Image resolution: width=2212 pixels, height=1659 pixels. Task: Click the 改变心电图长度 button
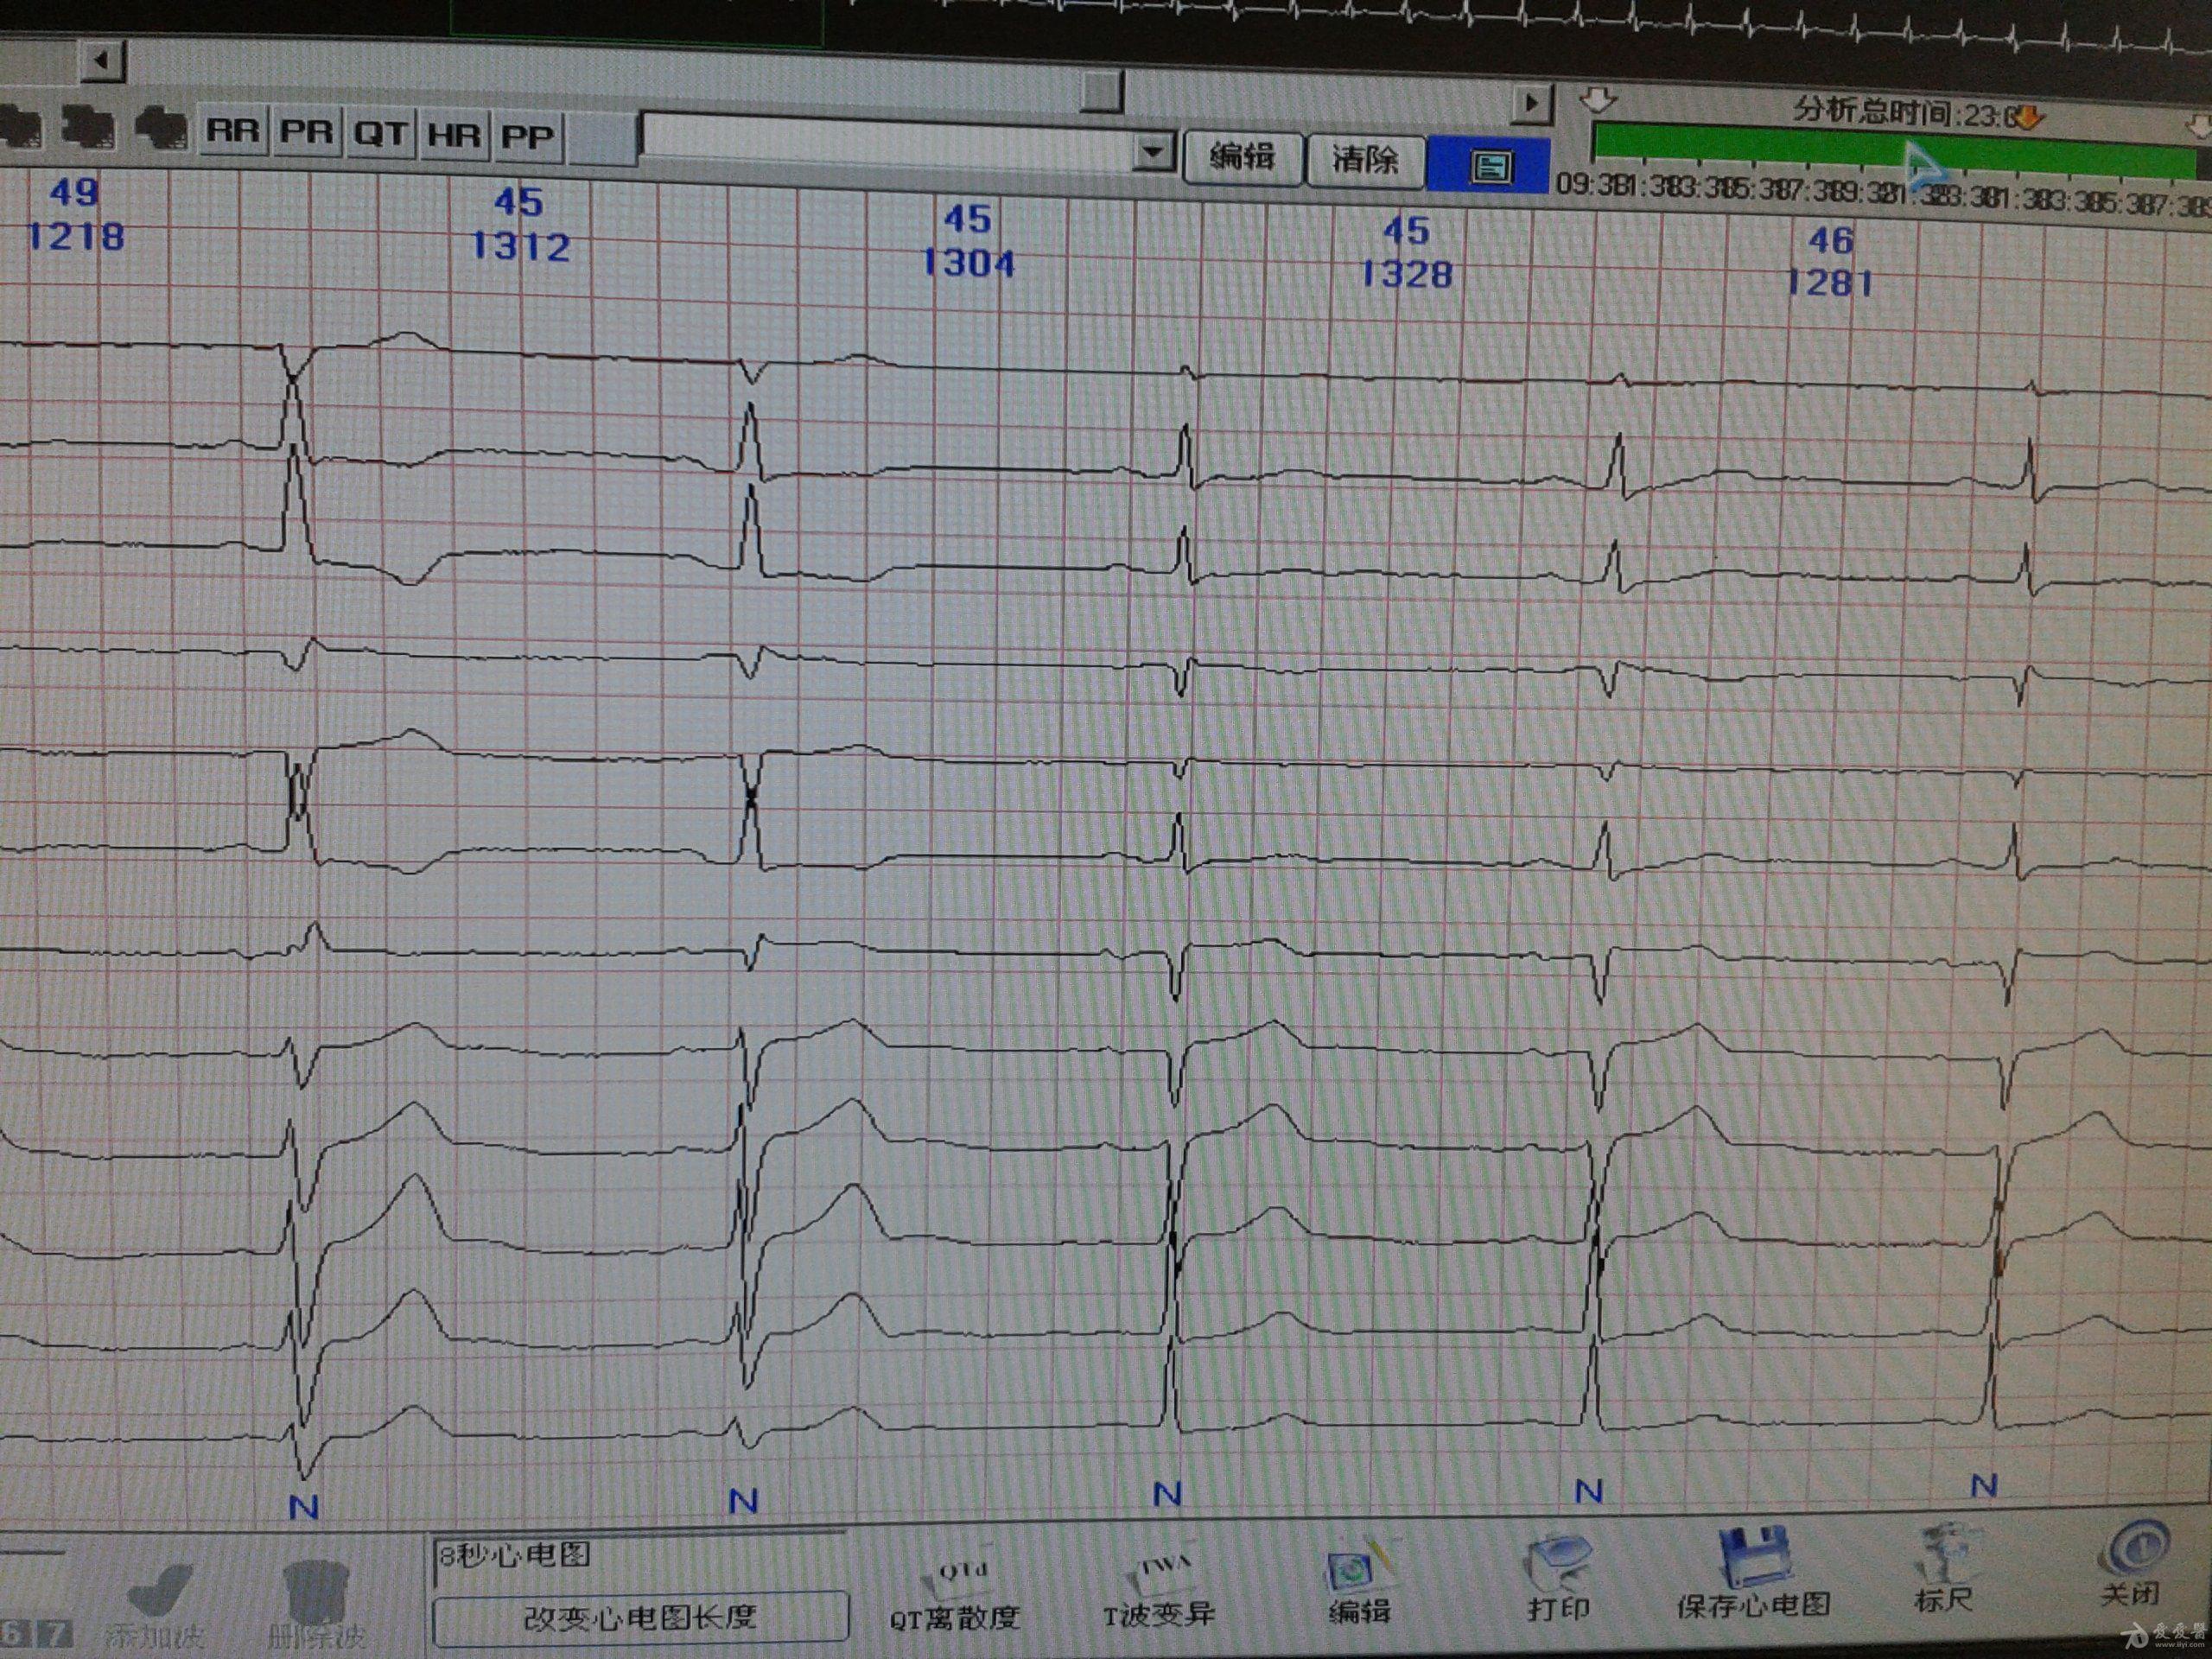(x=640, y=1617)
